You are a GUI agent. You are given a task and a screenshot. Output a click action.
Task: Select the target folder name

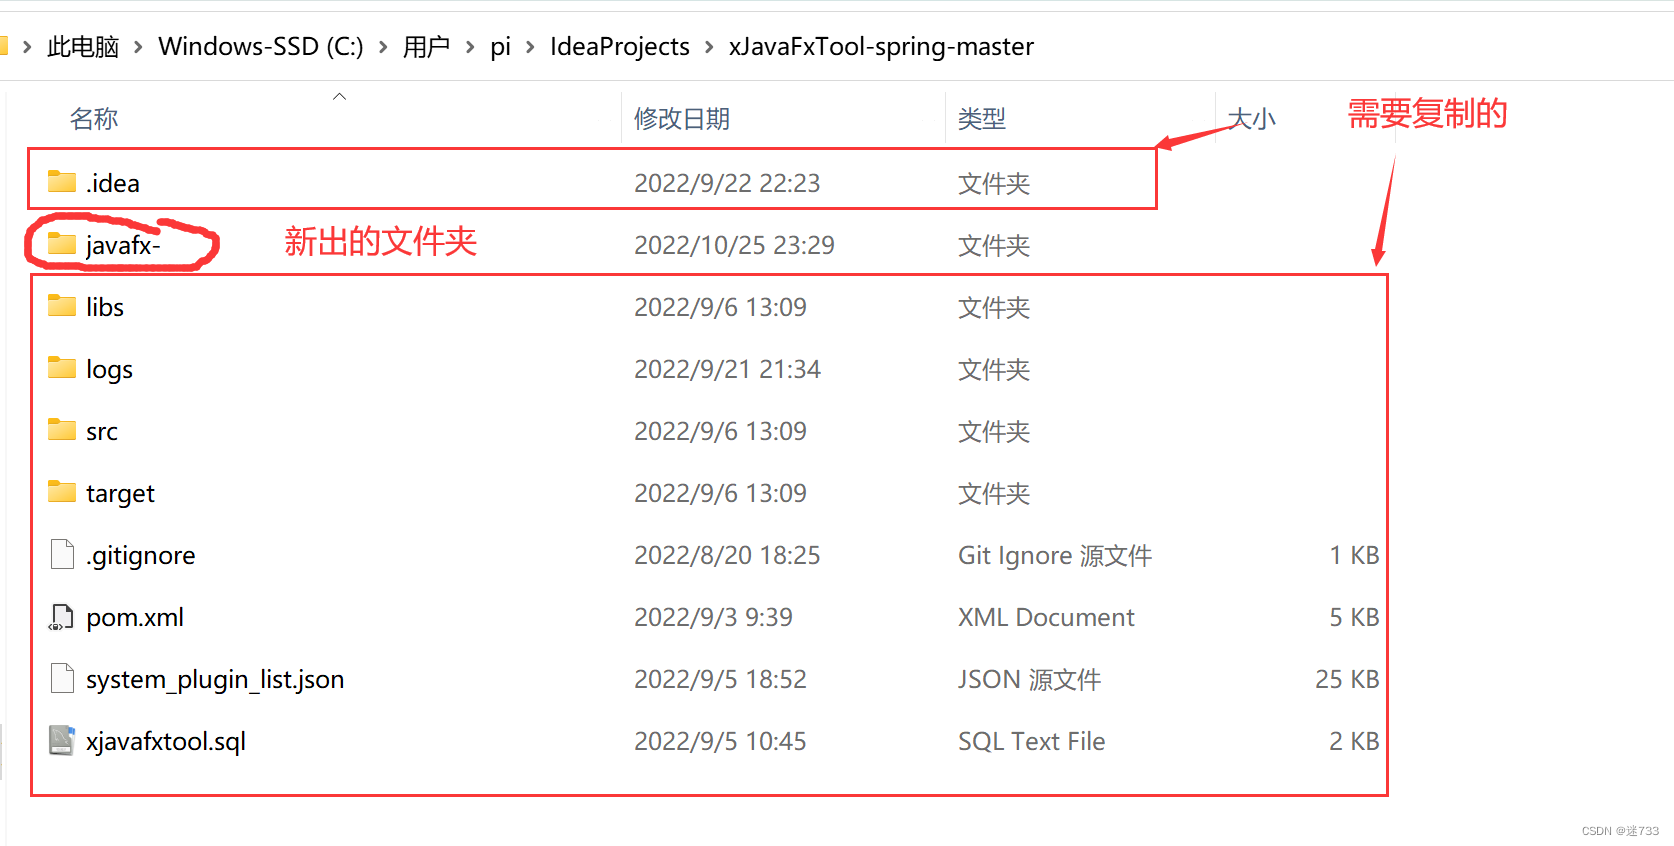click(x=120, y=494)
